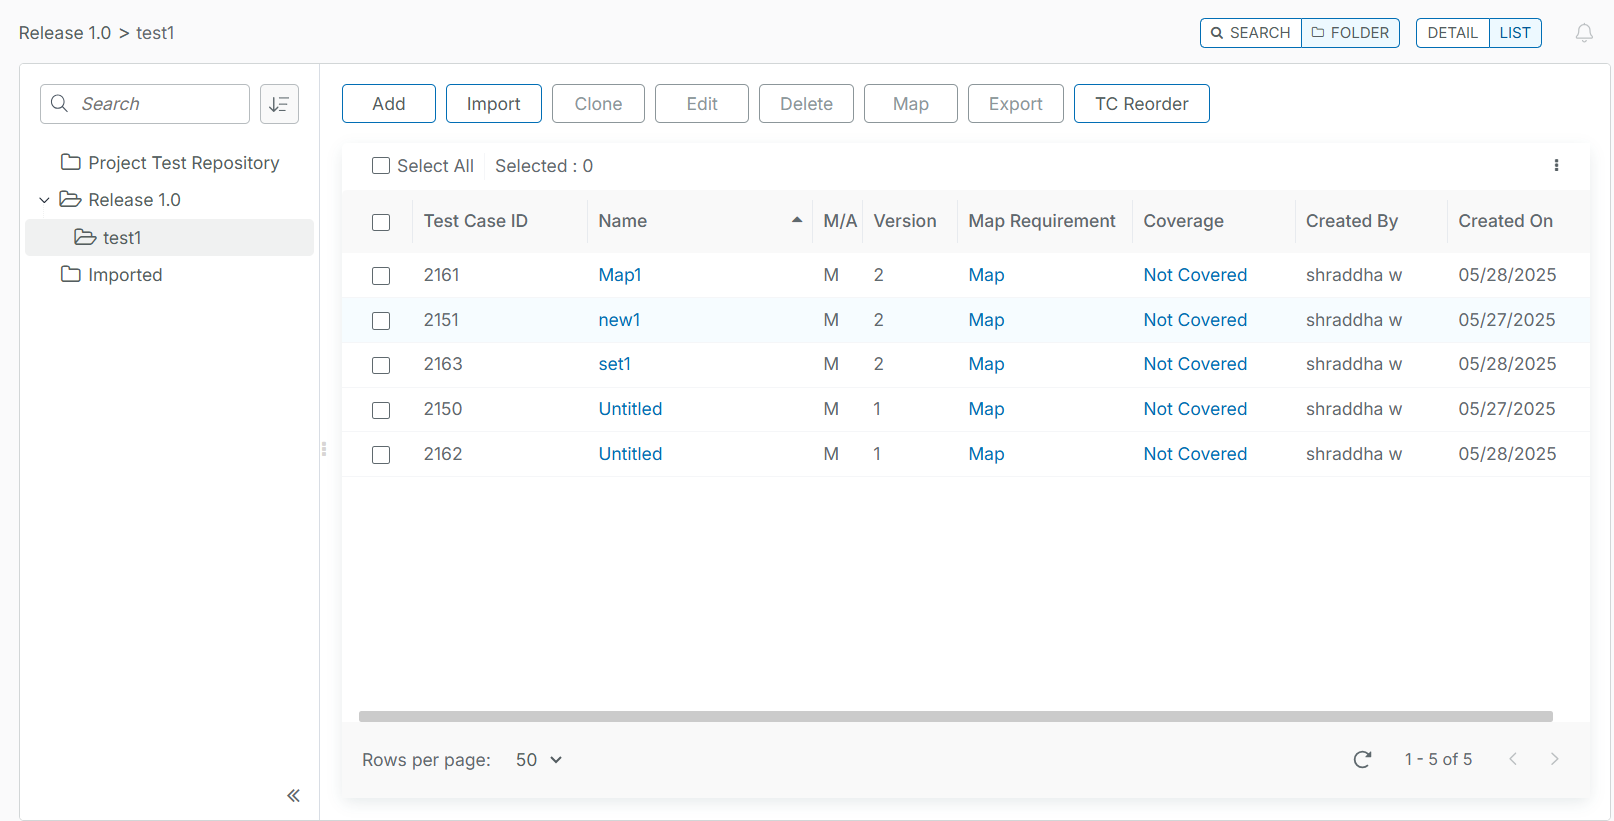Switch to the DETAIL view tab
1614x821 pixels.
coord(1452,33)
